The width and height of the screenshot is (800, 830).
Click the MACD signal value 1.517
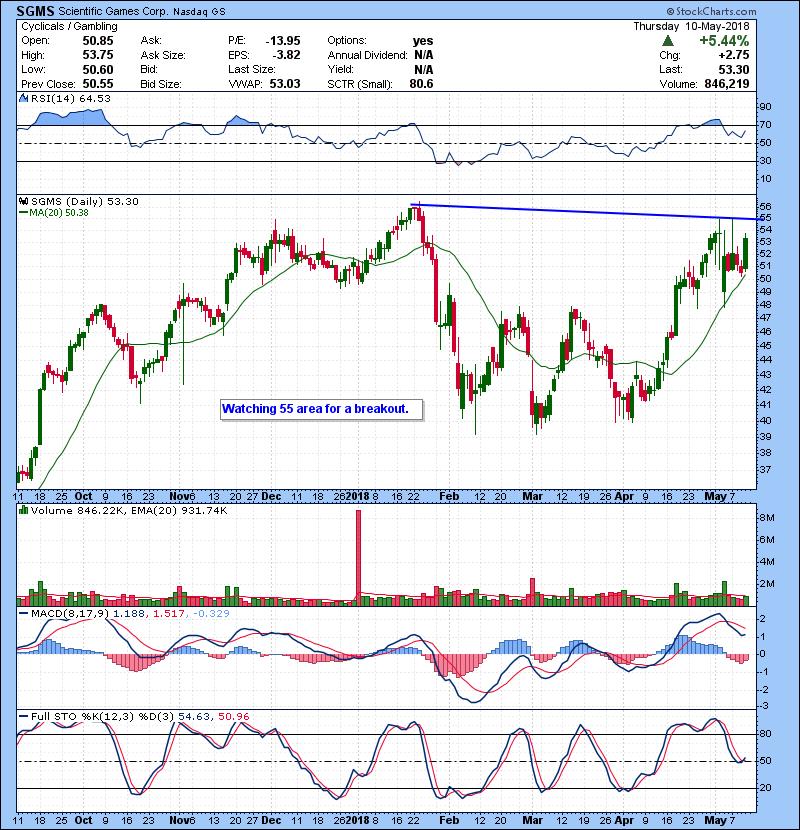(169, 614)
